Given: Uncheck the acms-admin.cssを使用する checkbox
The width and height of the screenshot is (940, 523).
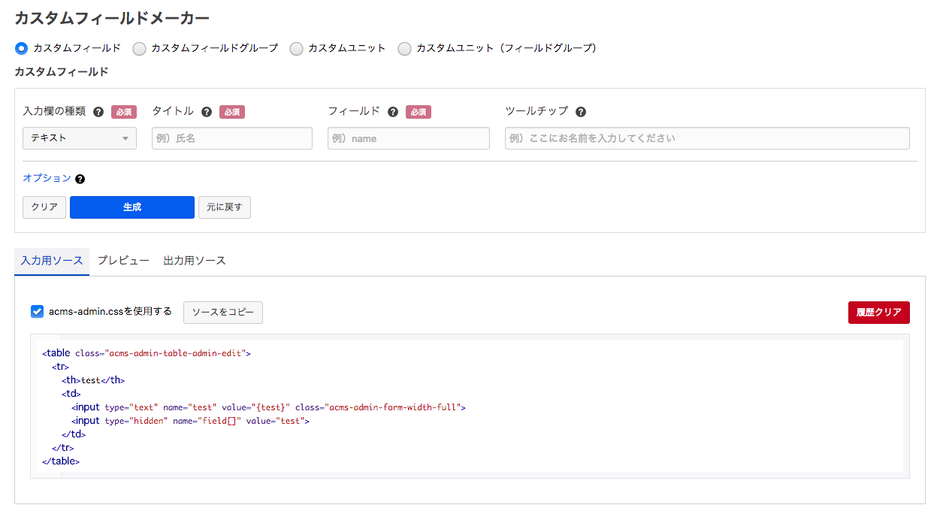Looking at the screenshot, I should (37, 312).
